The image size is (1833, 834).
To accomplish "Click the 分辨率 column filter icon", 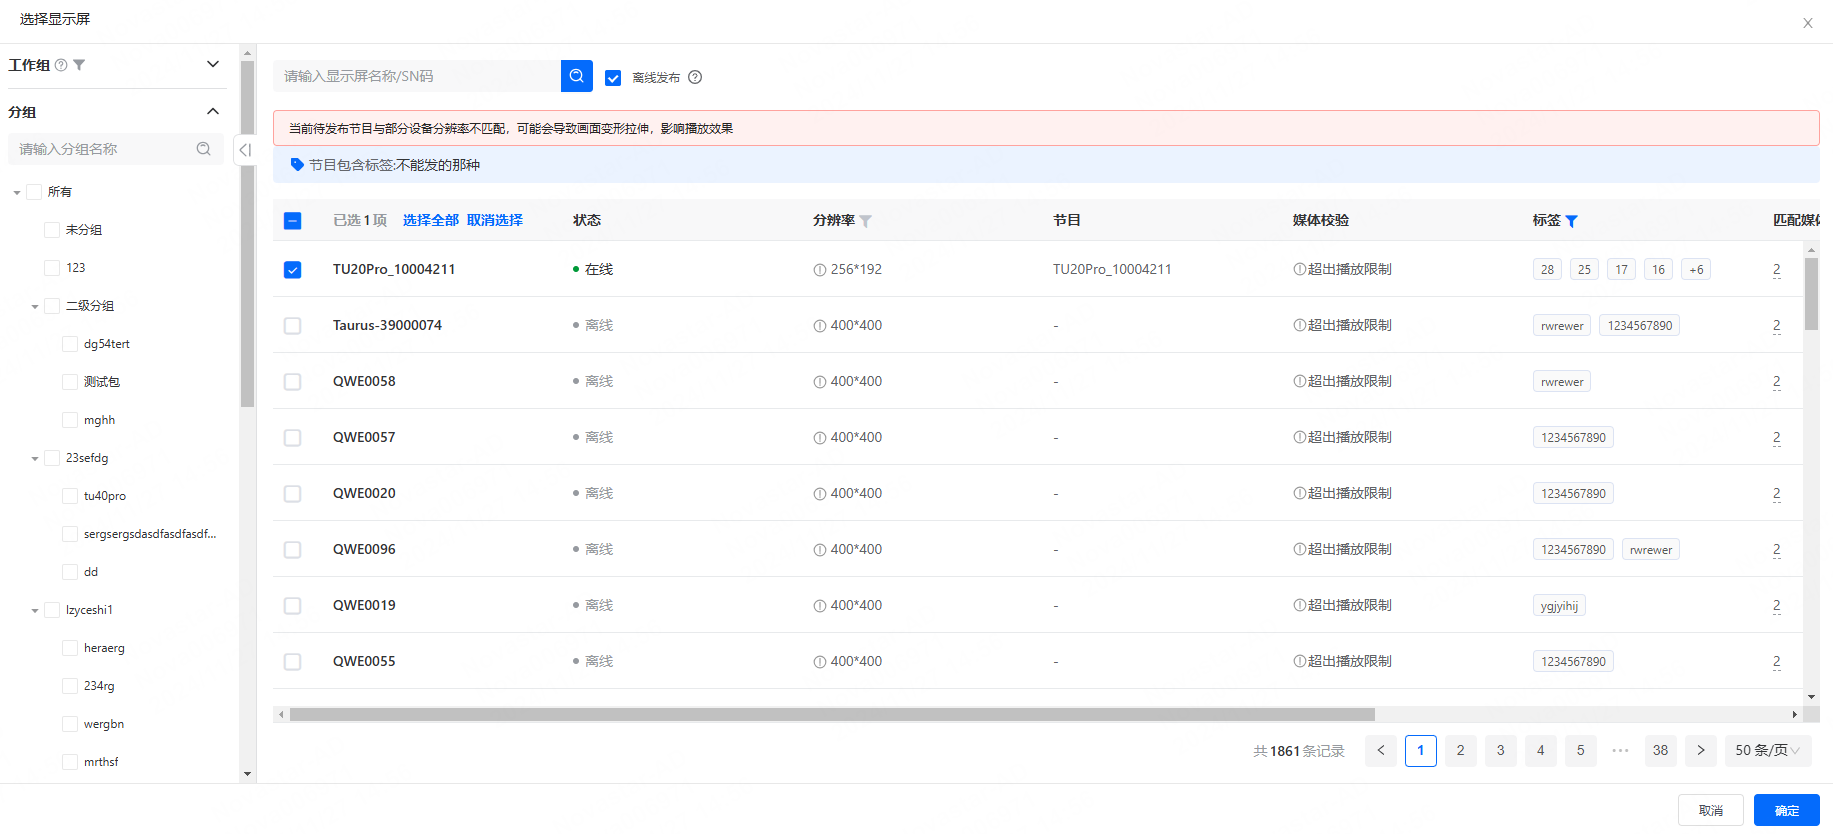I will coord(866,221).
